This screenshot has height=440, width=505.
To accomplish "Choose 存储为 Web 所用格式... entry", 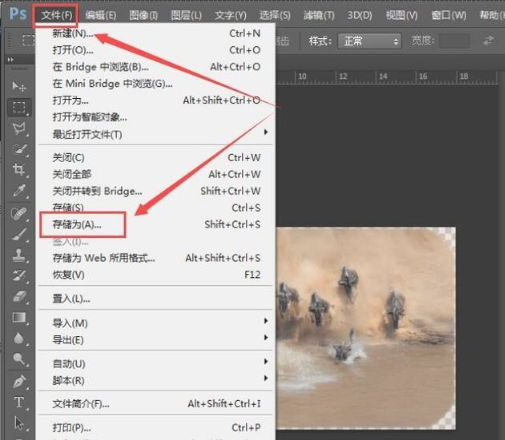I will tap(155, 258).
